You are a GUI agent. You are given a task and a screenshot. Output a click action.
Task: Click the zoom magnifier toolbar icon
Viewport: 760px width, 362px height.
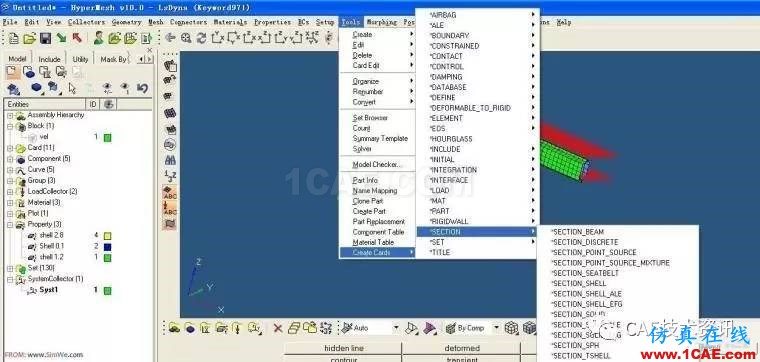(186, 38)
